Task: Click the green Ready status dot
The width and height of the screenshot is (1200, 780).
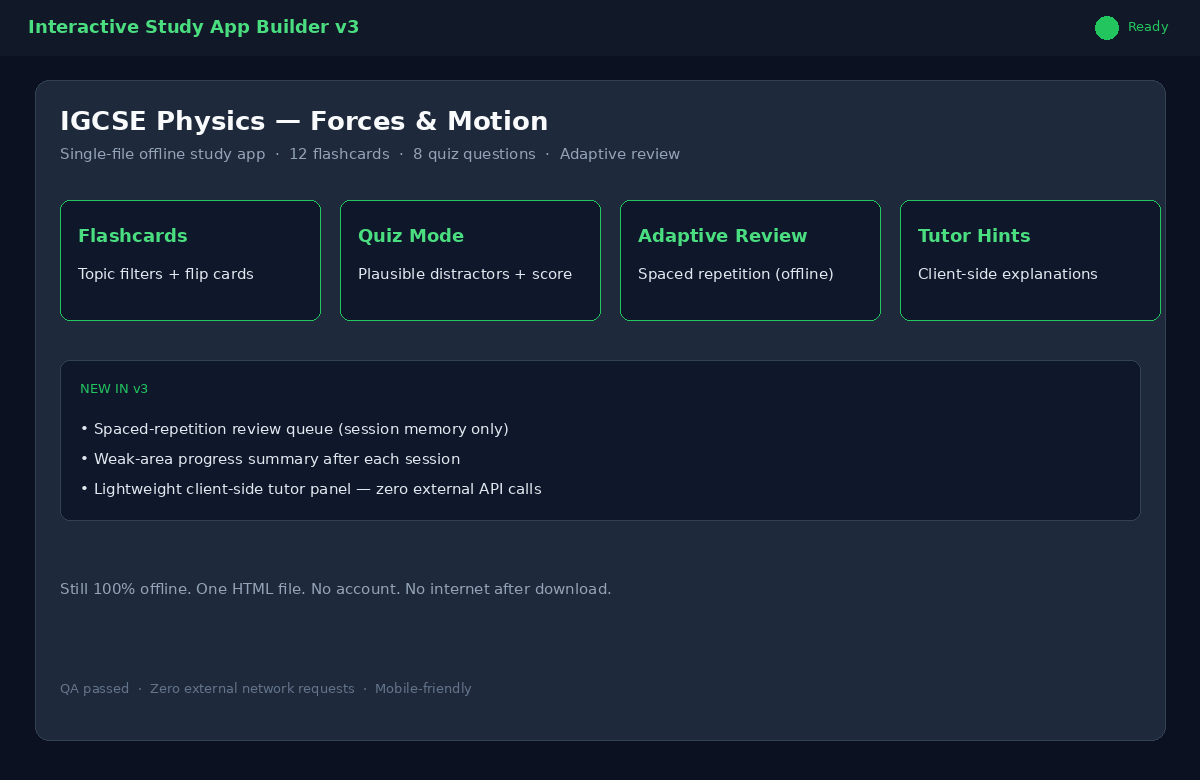Action: click(1106, 28)
